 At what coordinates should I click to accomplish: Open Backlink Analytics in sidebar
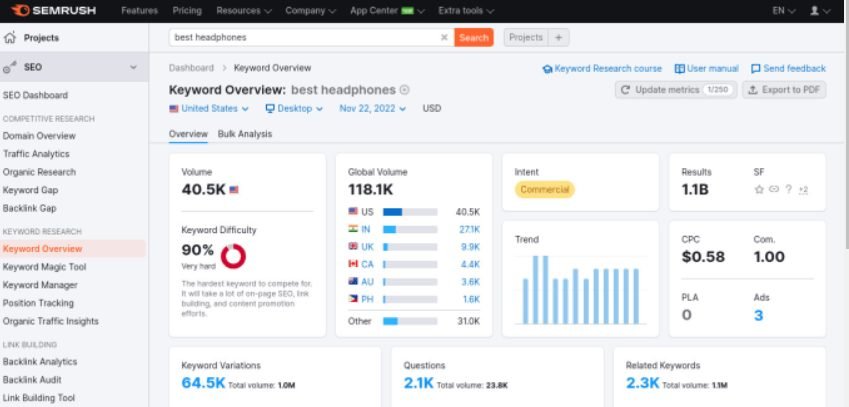pyautogui.click(x=40, y=362)
